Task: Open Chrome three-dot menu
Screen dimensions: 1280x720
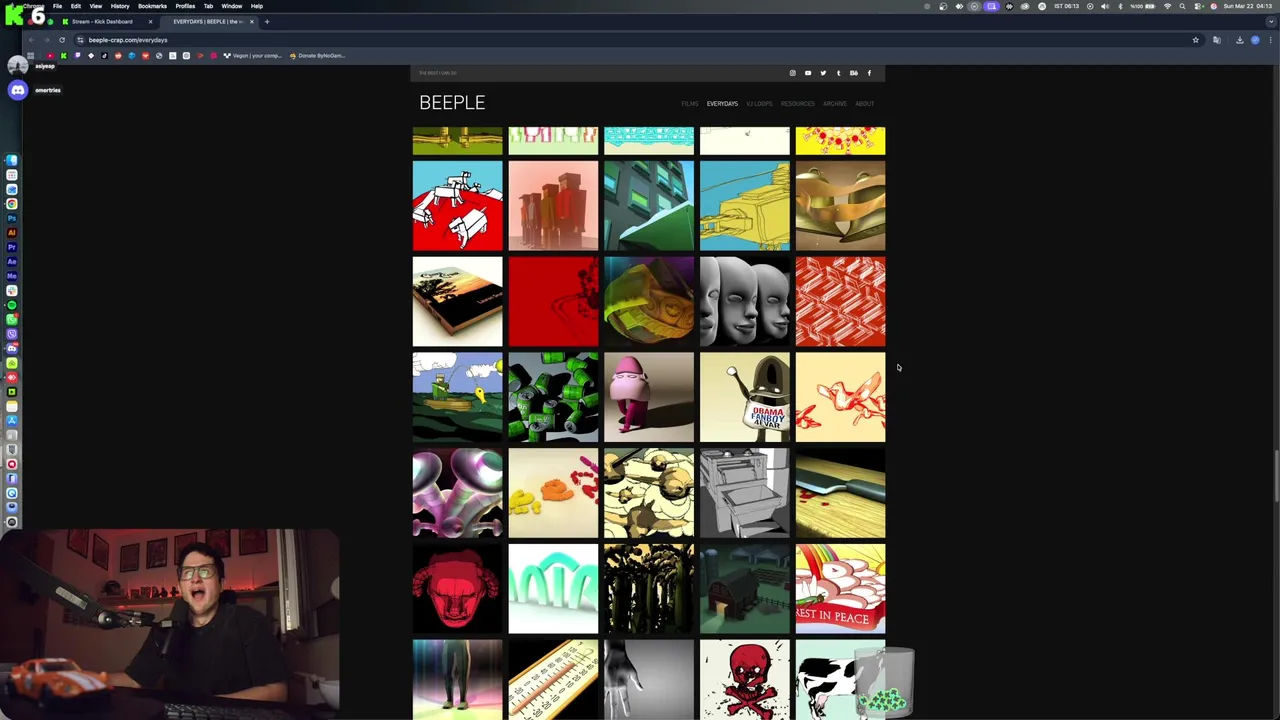Action: click(1270, 40)
